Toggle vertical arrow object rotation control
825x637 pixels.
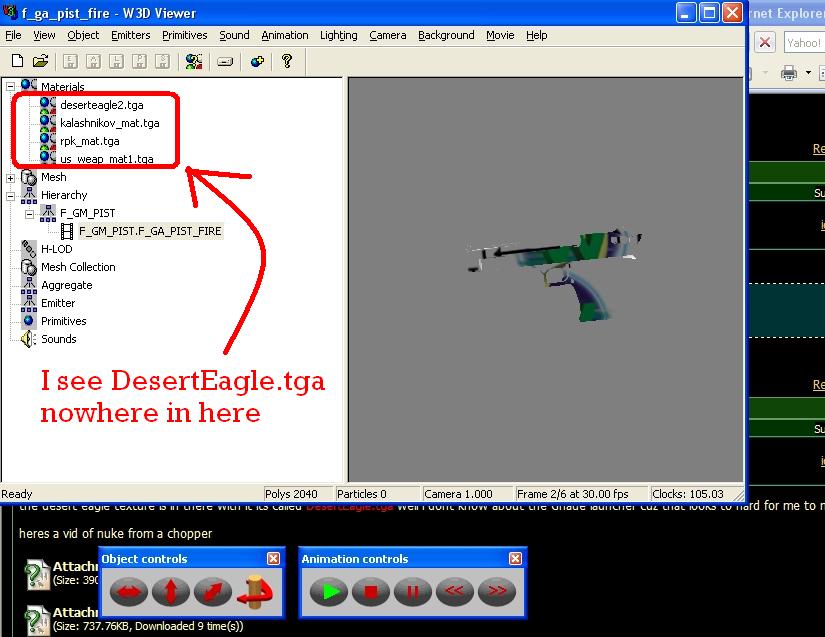(x=171, y=591)
